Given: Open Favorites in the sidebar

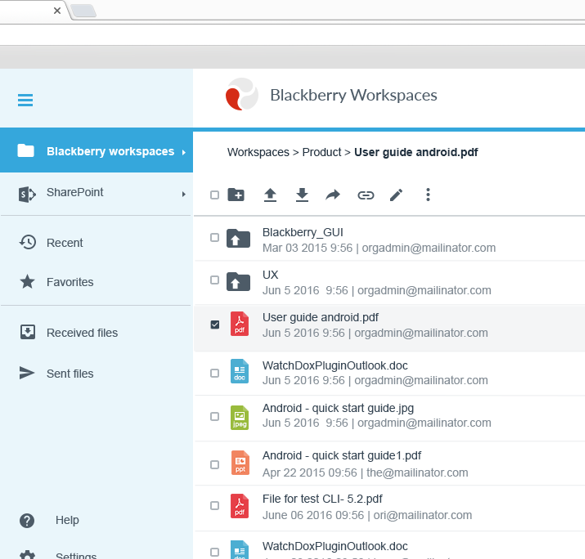Looking at the screenshot, I should click(70, 282).
